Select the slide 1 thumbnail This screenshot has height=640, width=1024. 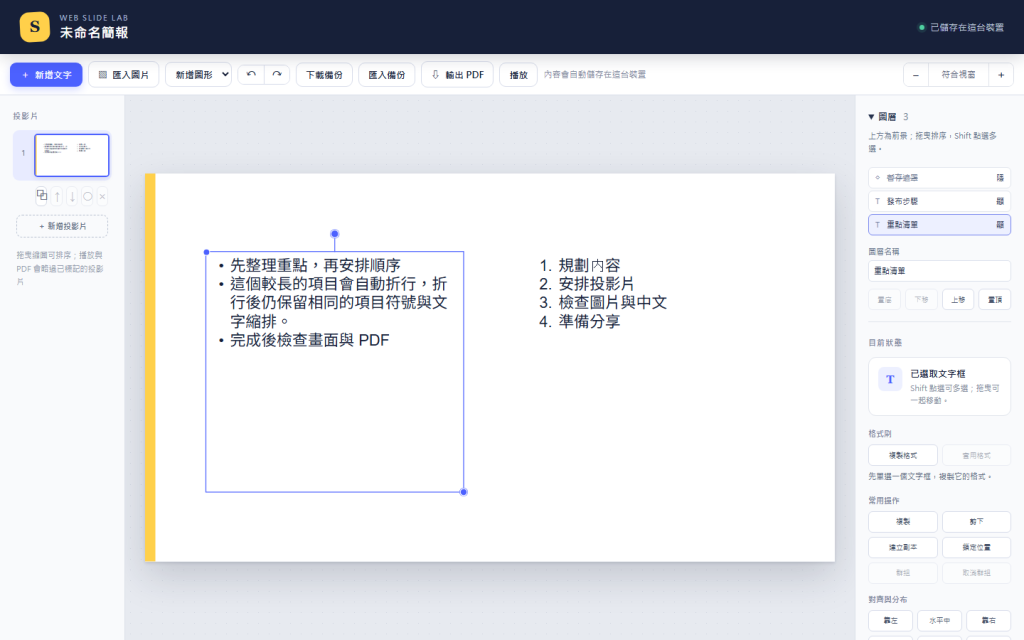pyautogui.click(x=72, y=155)
